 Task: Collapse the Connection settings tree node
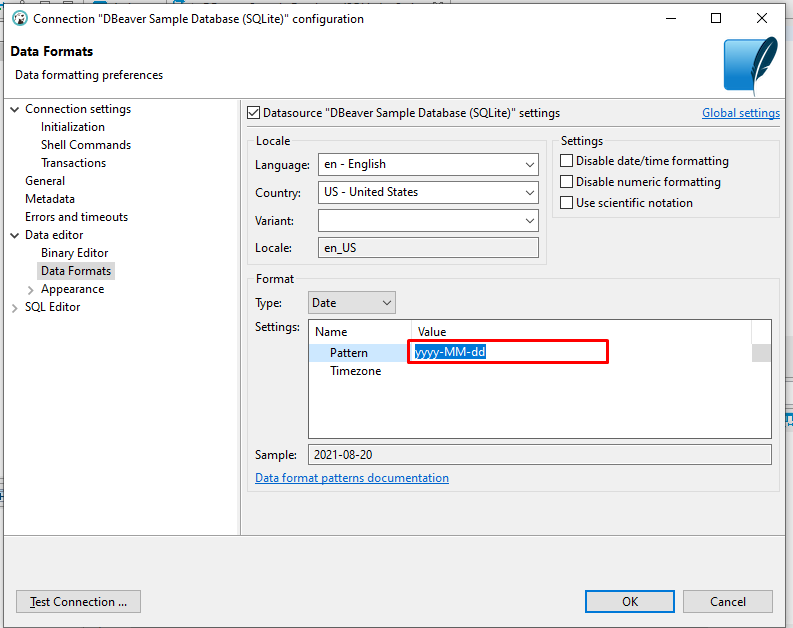coord(15,109)
